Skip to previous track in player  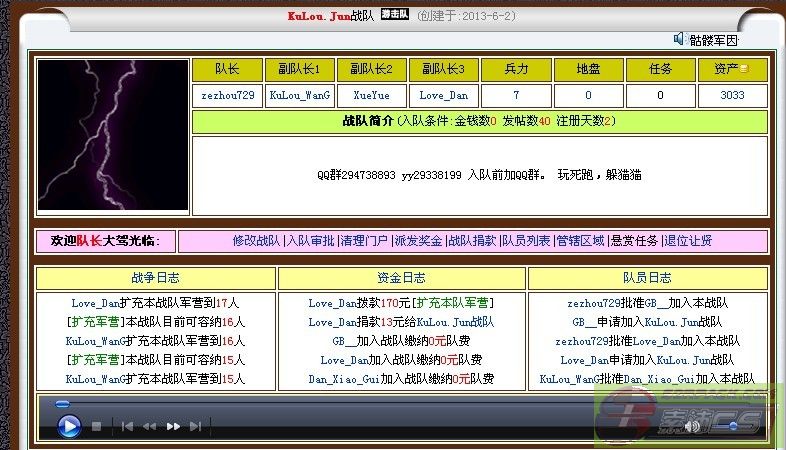pos(127,426)
